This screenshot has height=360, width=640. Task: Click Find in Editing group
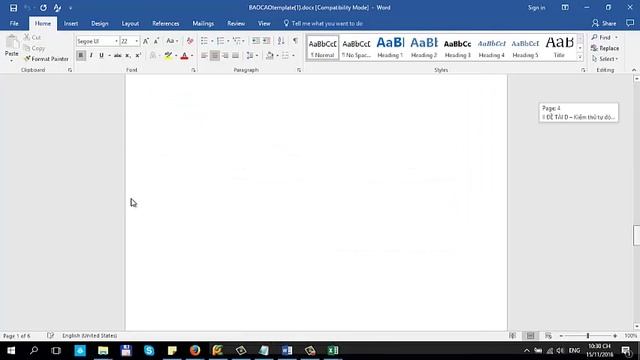602,37
